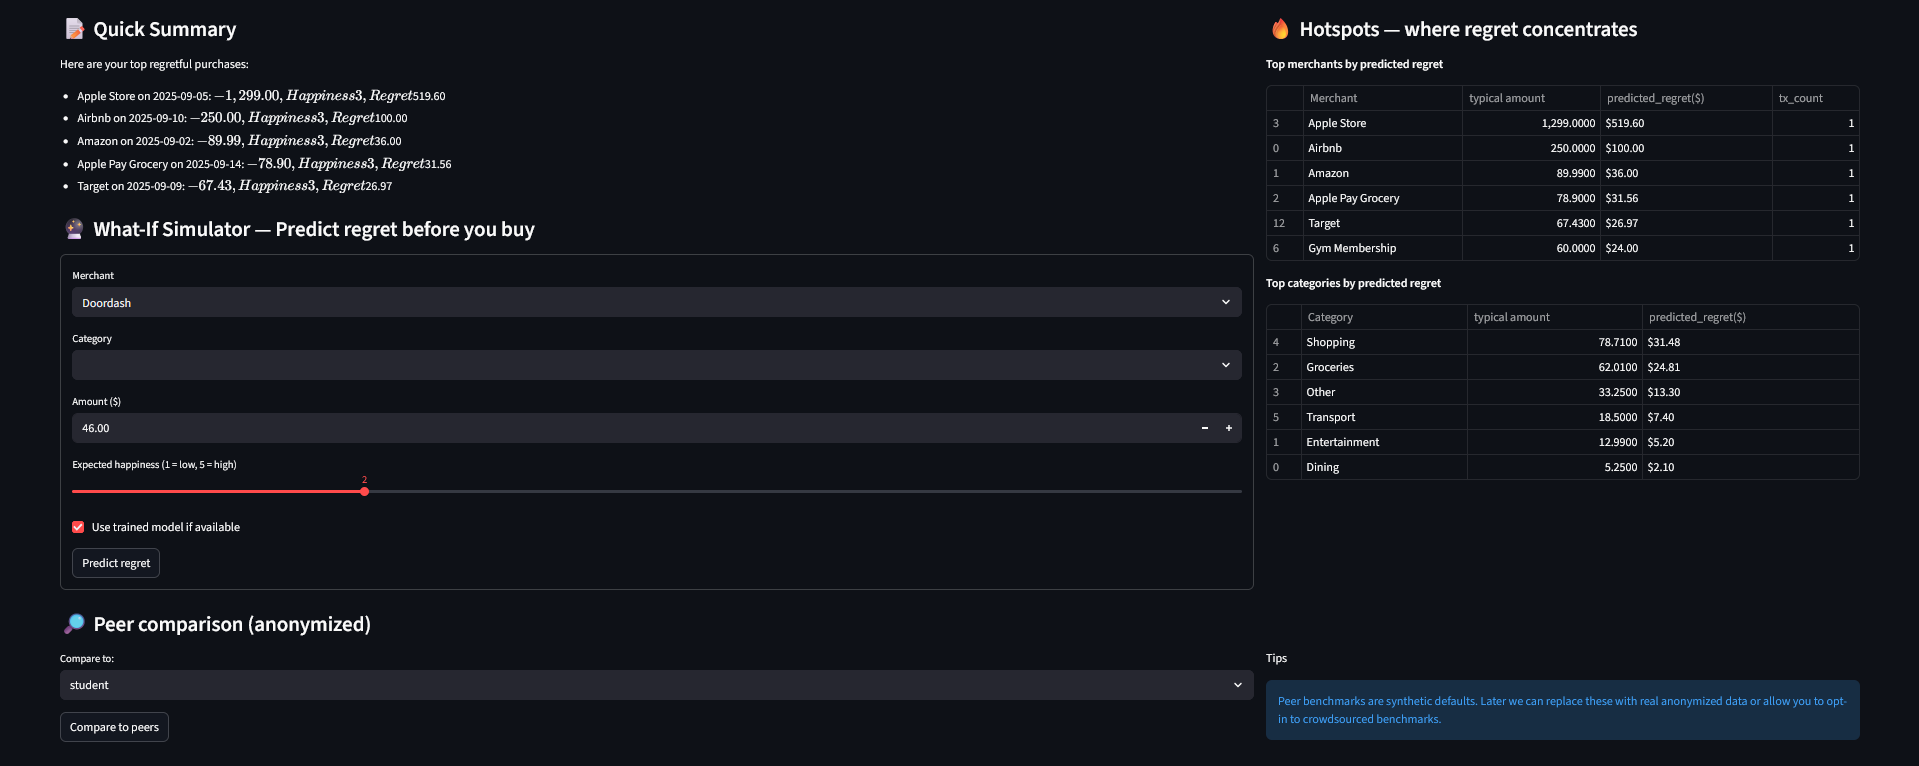Click the Target on 2025-09-09 summary bullet

[235, 186]
